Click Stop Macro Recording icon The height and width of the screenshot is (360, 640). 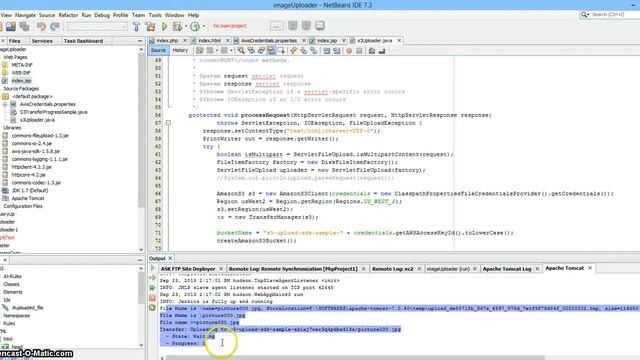(359, 51)
